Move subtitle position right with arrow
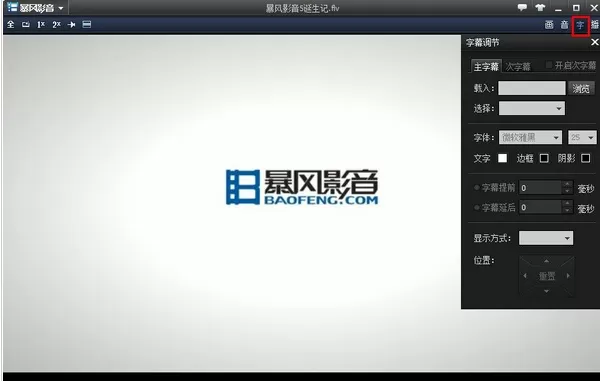 pyautogui.click(x=568, y=275)
